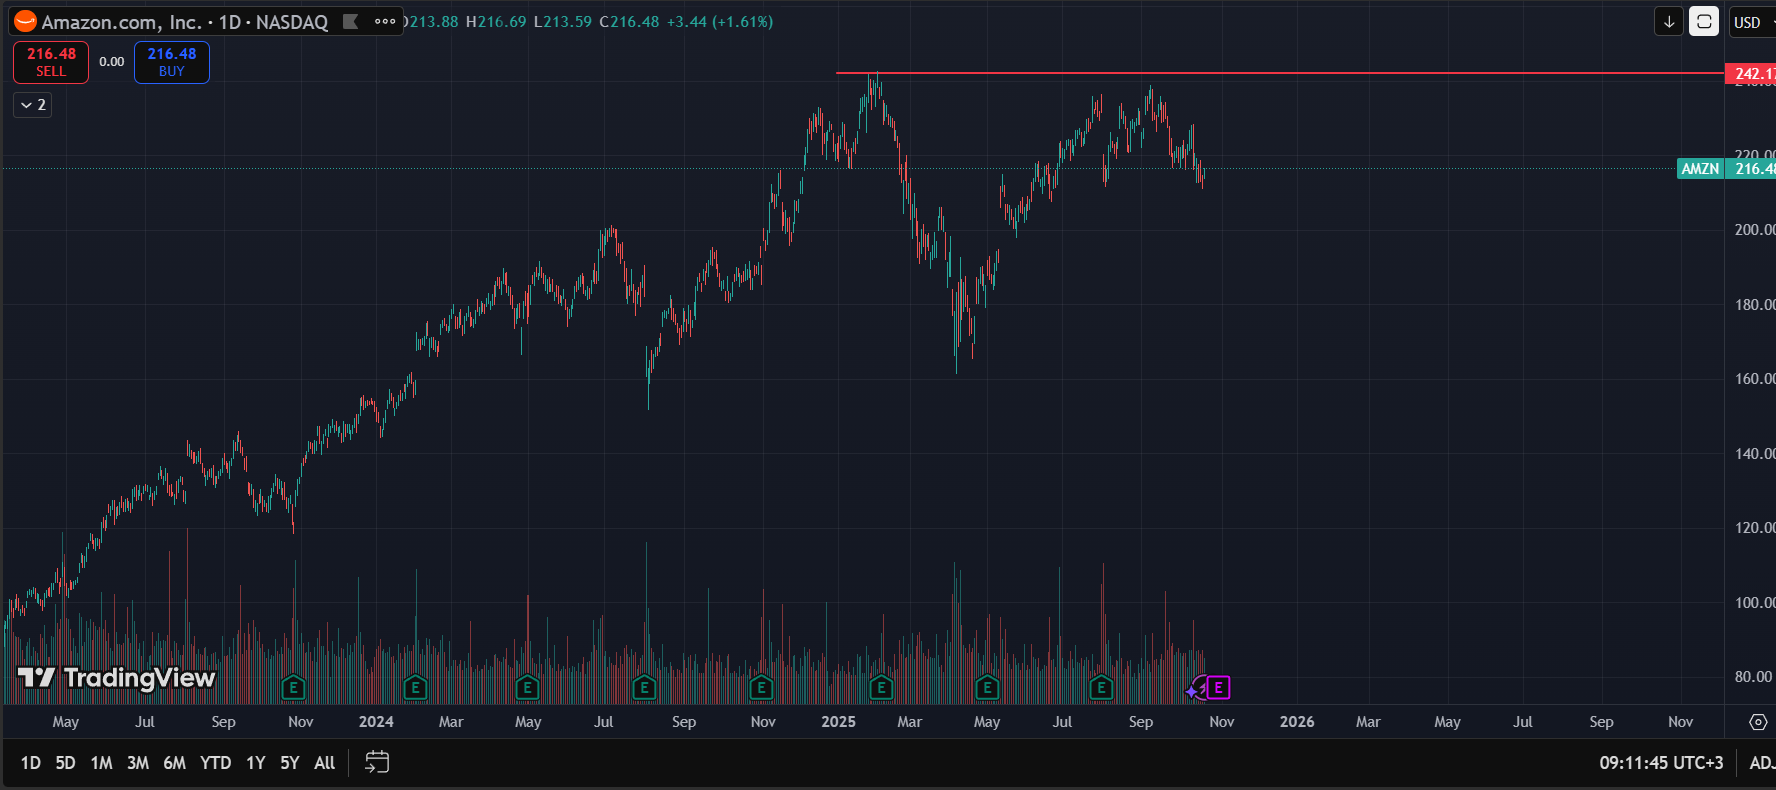The image size is (1776, 790).
Task: Click the flag icon beside NASDAQ
Action: click(350, 21)
